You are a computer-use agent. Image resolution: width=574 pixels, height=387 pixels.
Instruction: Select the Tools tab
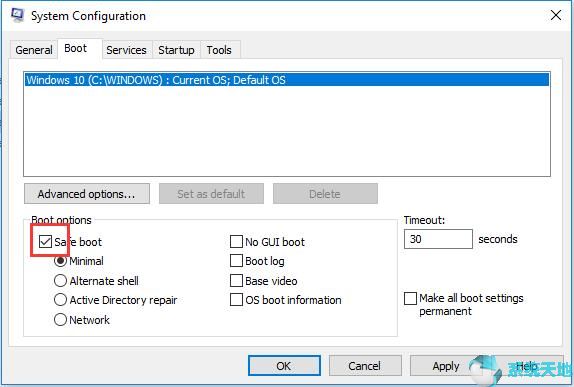(219, 50)
